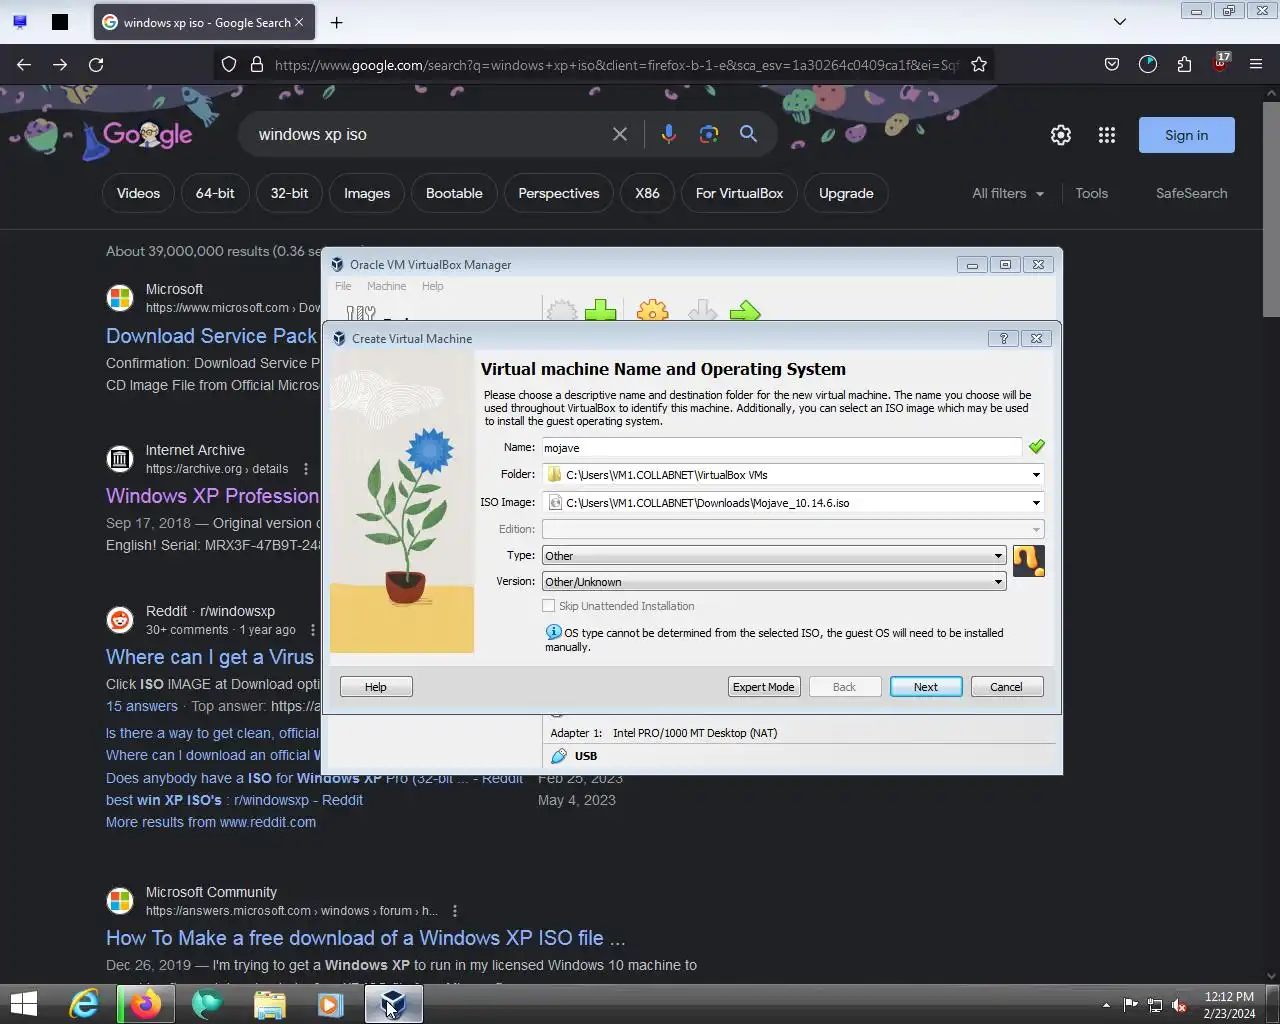Viewport: 1280px width, 1024px height.
Task: Open Google Lens image search
Action: coord(709,134)
